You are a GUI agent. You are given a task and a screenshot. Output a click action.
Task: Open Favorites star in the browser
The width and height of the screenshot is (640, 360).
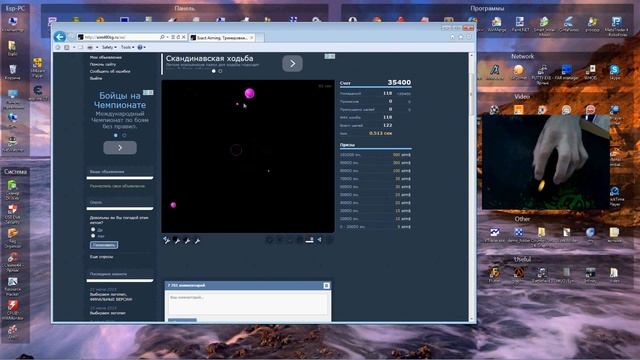[461, 37]
